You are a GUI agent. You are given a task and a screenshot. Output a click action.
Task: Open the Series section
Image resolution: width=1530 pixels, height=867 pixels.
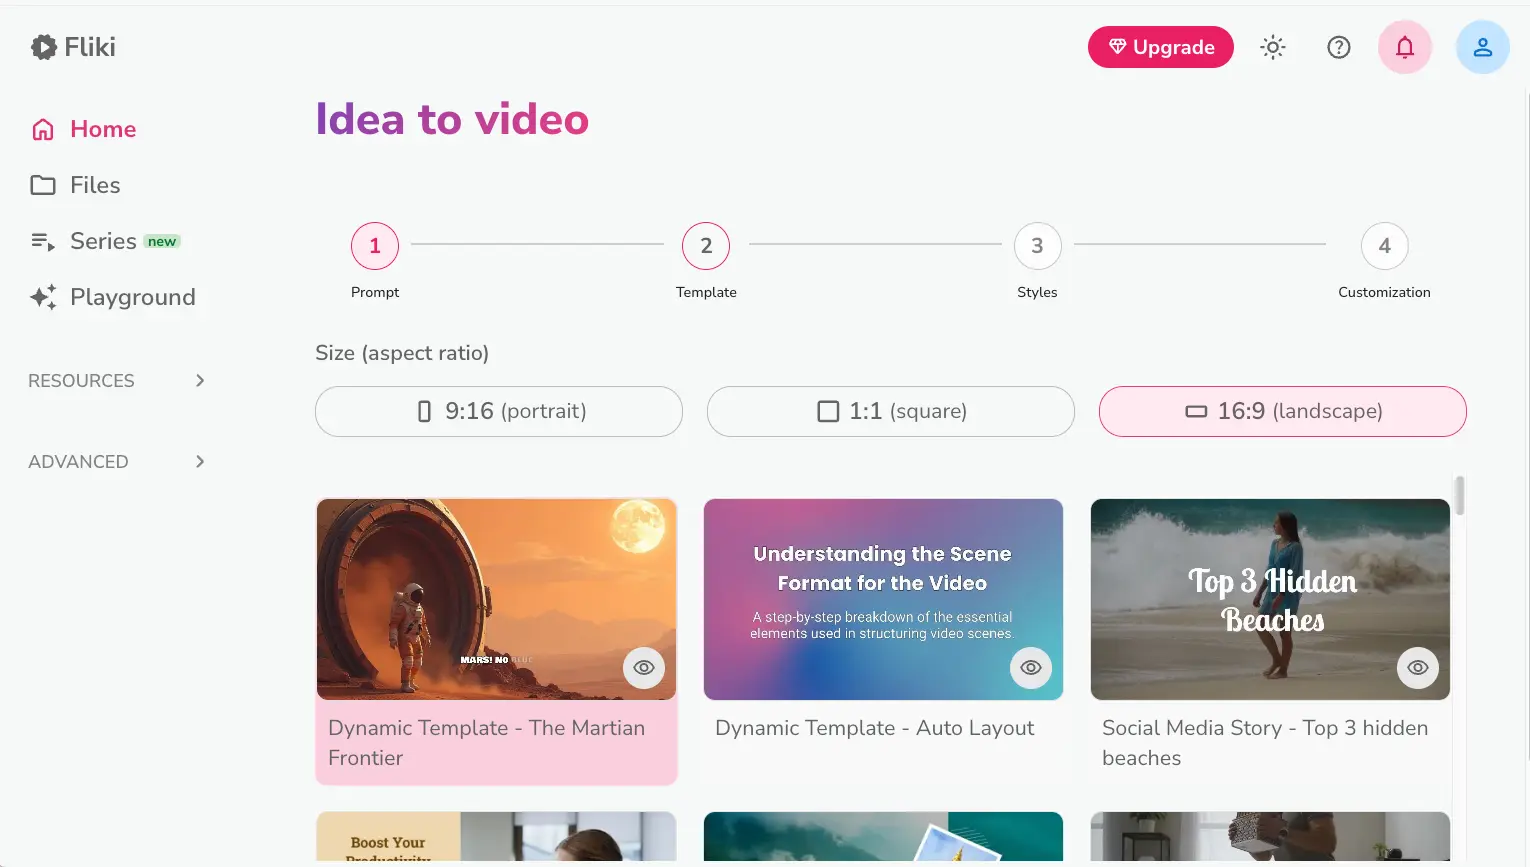tap(103, 240)
